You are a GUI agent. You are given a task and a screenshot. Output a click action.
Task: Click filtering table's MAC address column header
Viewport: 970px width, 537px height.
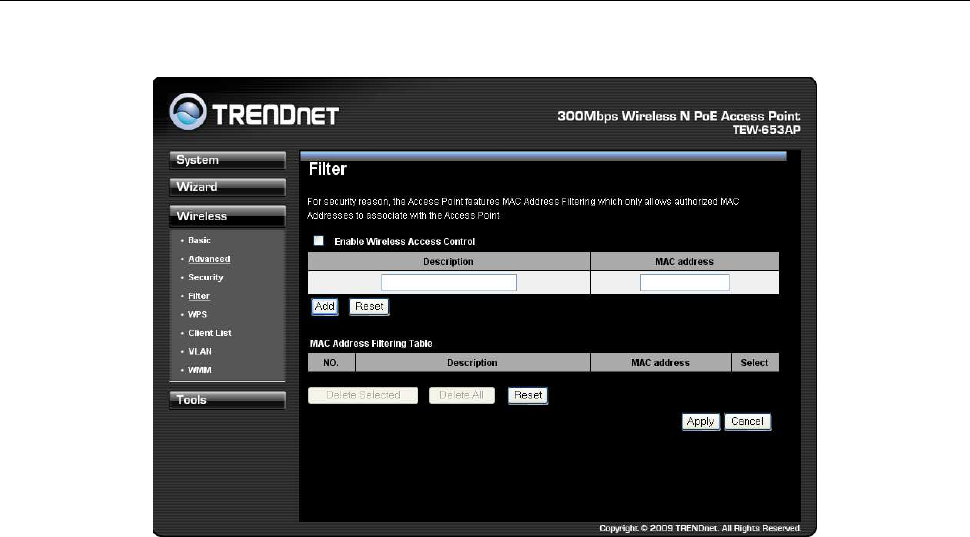click(661, 363)
